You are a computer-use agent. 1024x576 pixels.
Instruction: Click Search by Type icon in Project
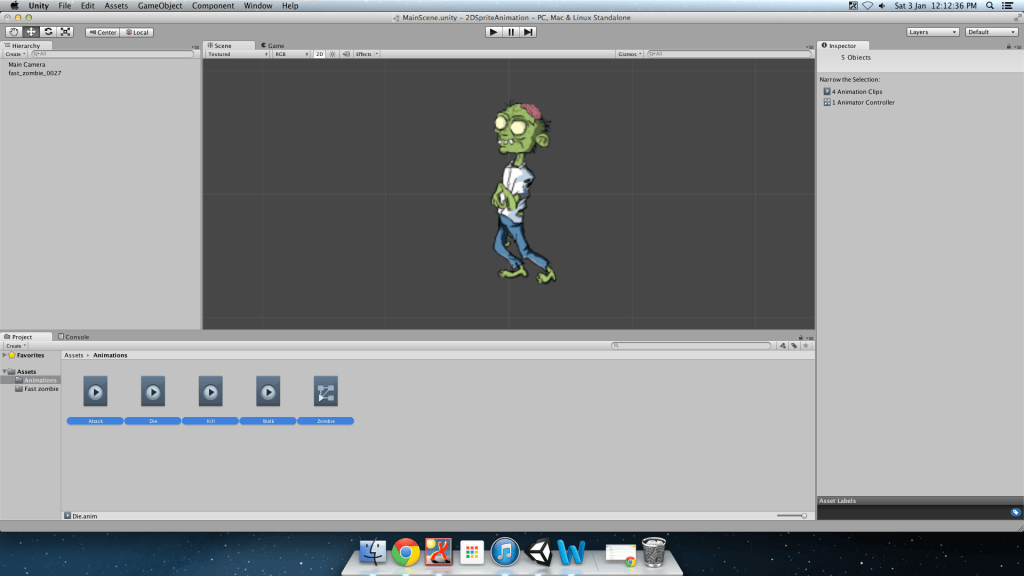click(x=783, y=346)
